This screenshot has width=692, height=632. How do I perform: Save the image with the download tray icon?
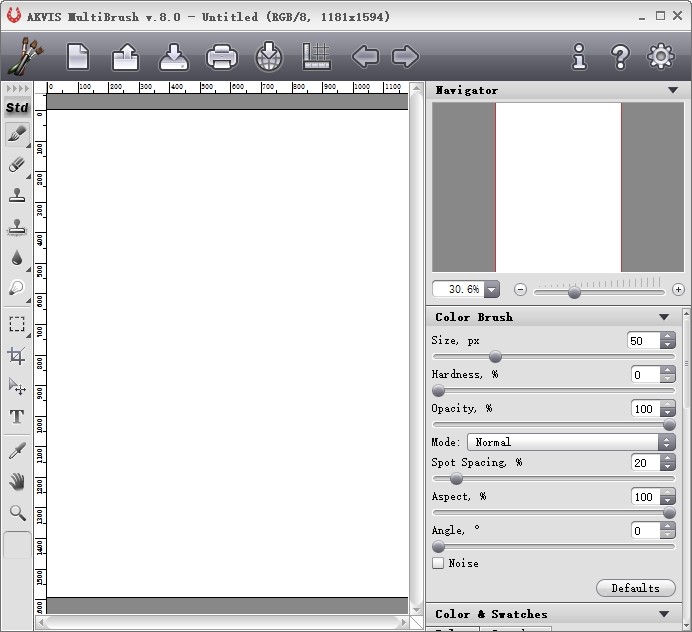(174, 56)
